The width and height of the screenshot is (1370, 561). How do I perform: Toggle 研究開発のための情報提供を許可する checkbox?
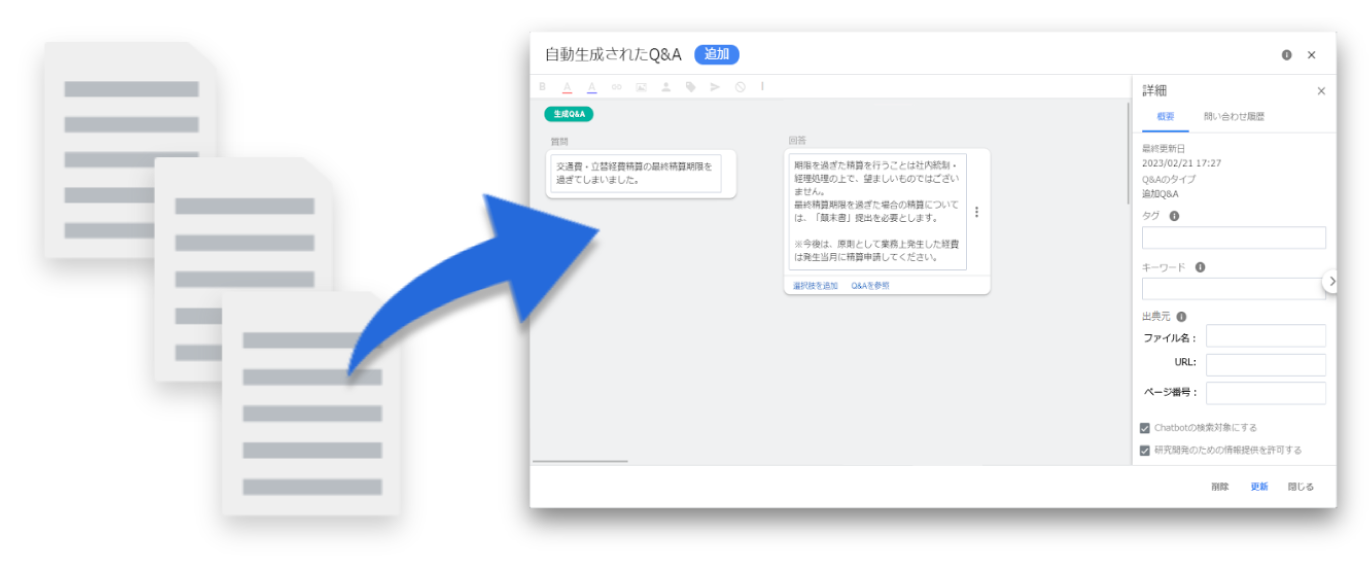coord(1145,450)
